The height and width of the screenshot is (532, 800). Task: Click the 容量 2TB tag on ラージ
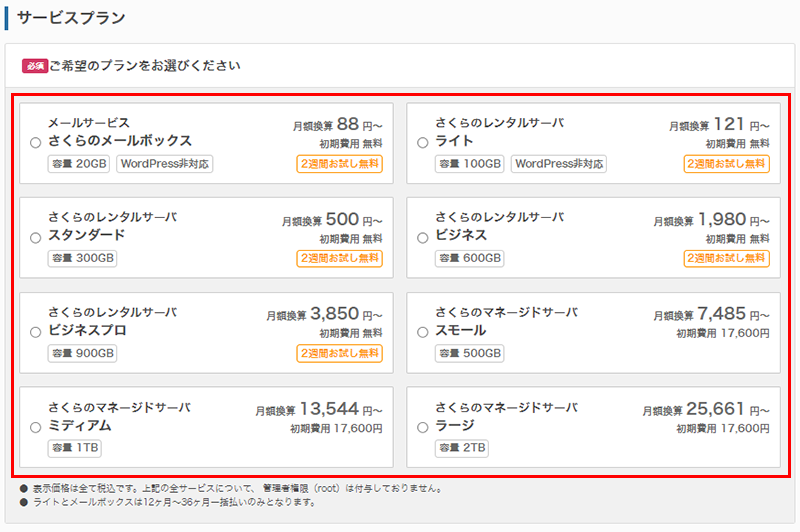point(462,448)
